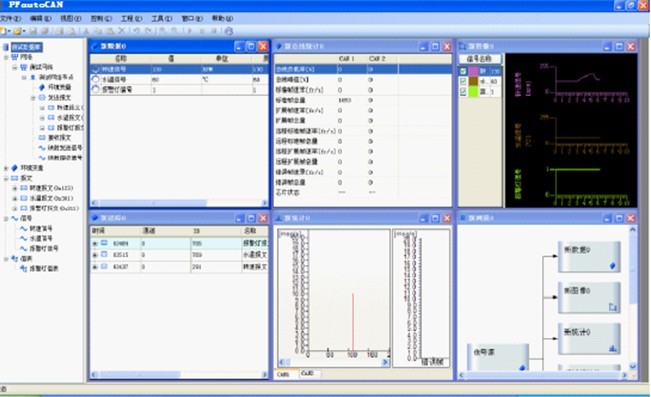Expand the 0x123 message tree node
The width and height of the screenshot is (651, 397).
(x=15, y=188)
